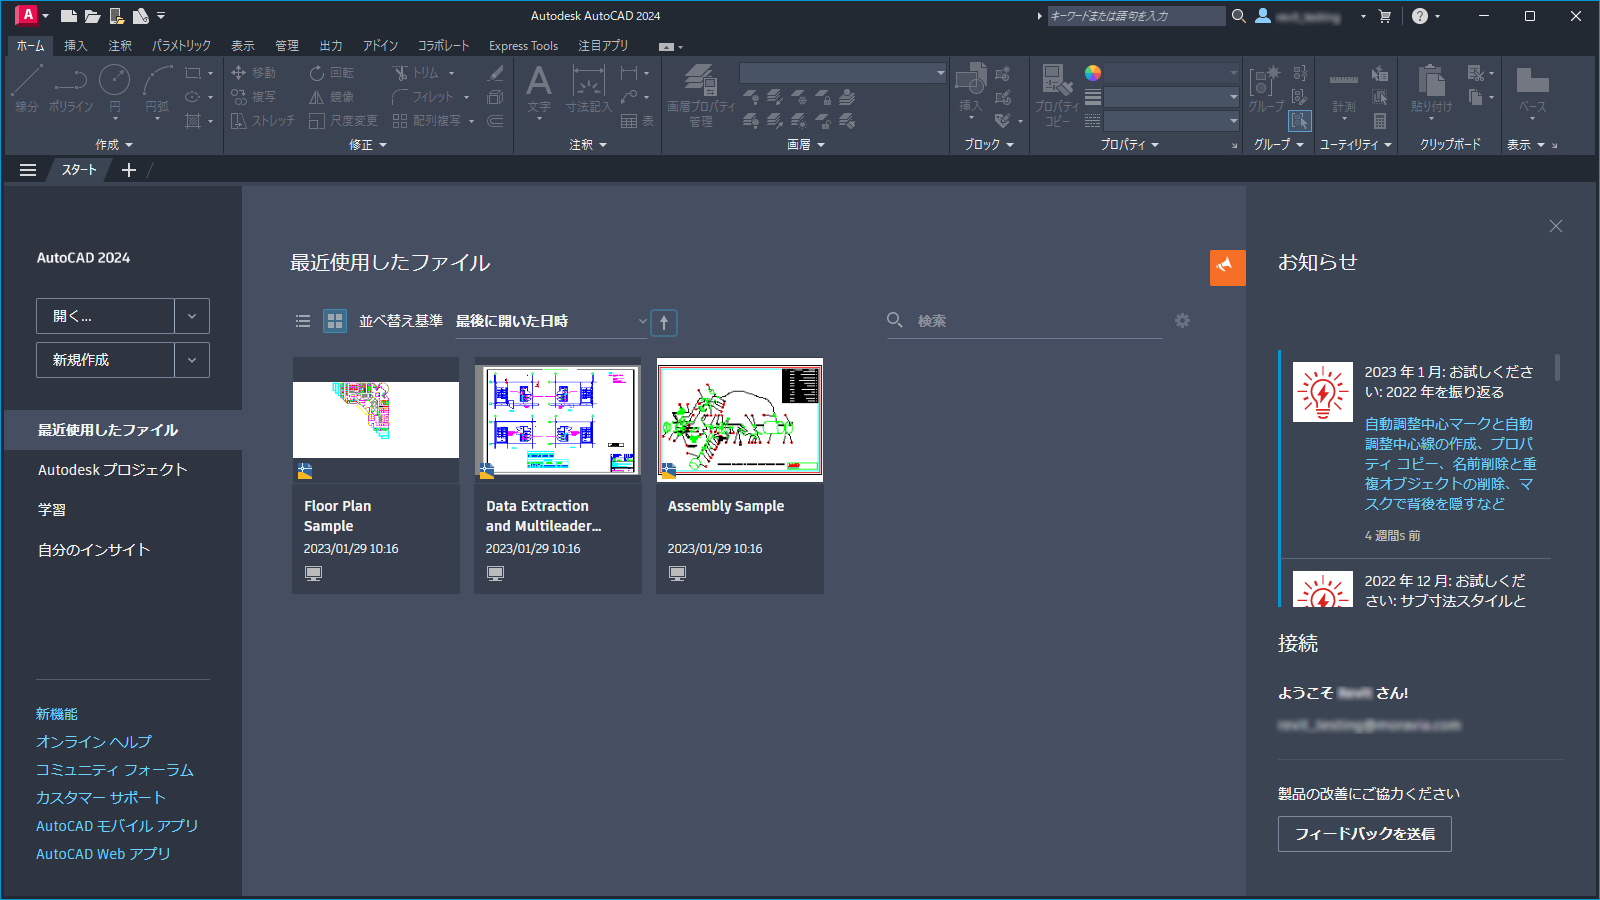The width and height of the screenshot is (1600, 900).
Task: Open the 並べ替え基準 sort criteria dropdown
Action: click(x=548, y=321)
